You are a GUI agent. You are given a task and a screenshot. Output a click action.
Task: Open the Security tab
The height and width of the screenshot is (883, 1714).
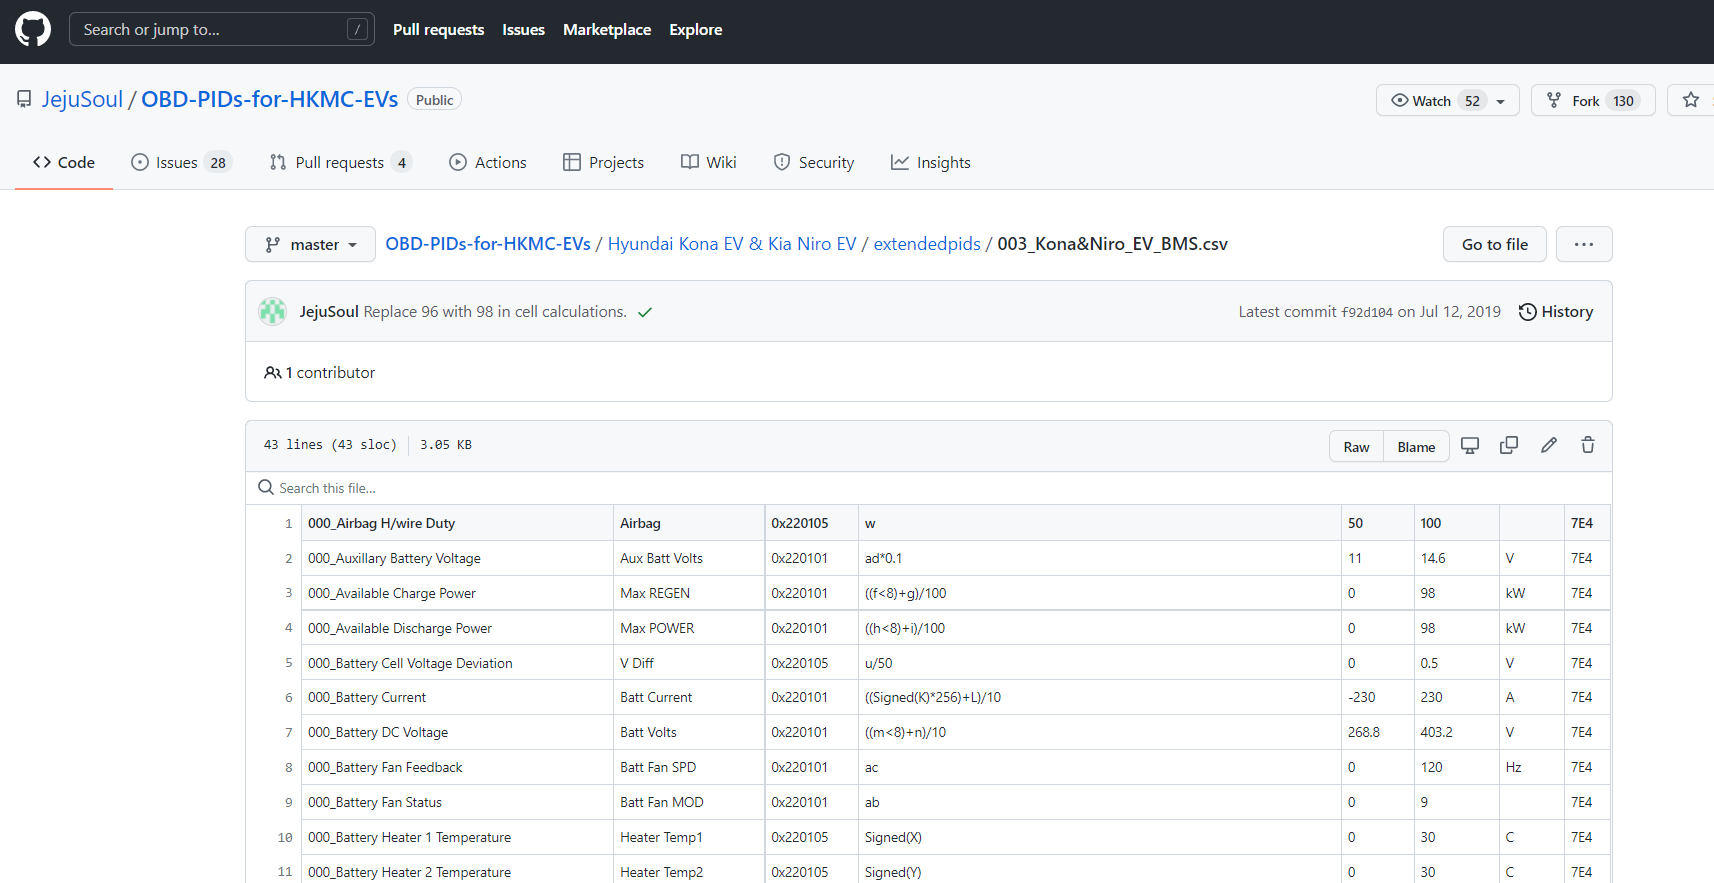click(x=814, y=162)
